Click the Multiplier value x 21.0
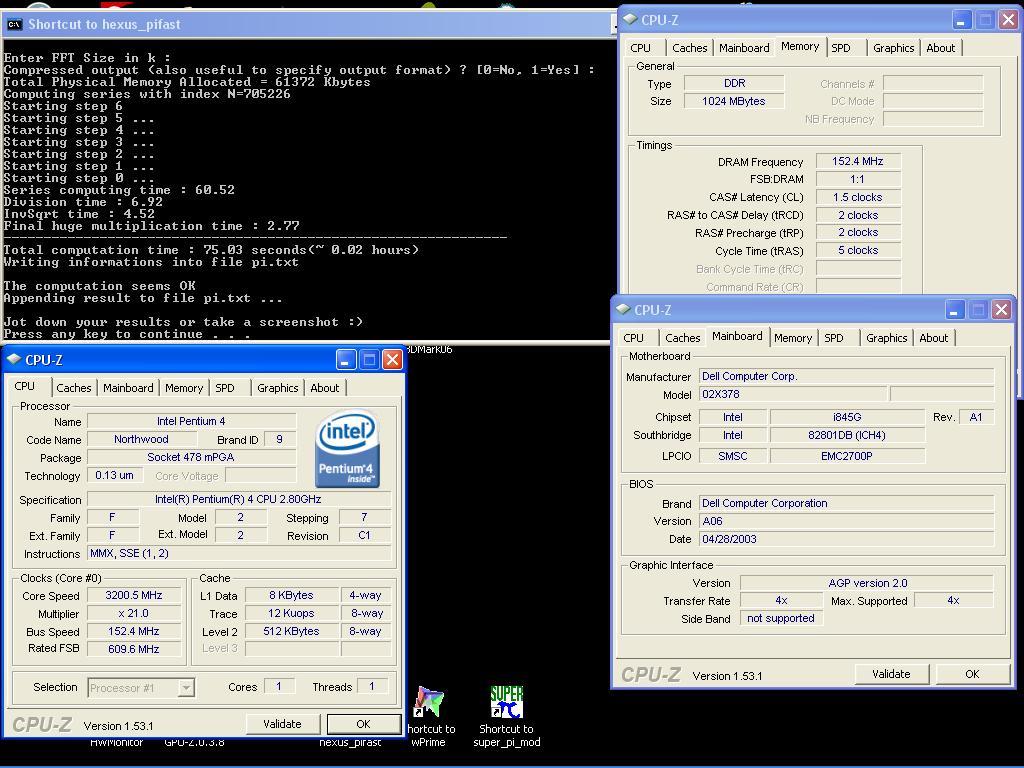Image resolution: width=1024 pixels, height=768 pixels. pos(134,613)
